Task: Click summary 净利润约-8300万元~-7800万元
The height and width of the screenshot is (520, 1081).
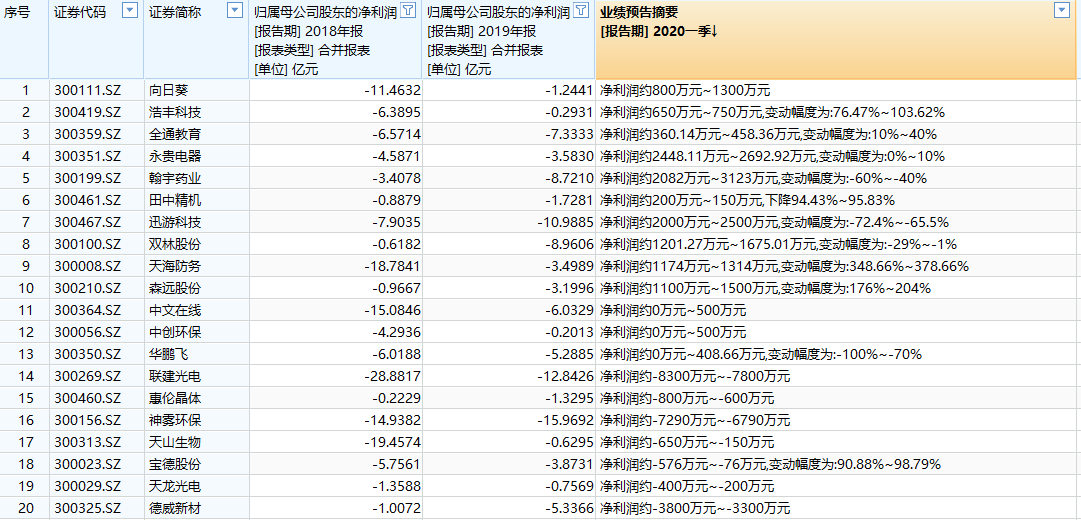Action: click(695, 377)
